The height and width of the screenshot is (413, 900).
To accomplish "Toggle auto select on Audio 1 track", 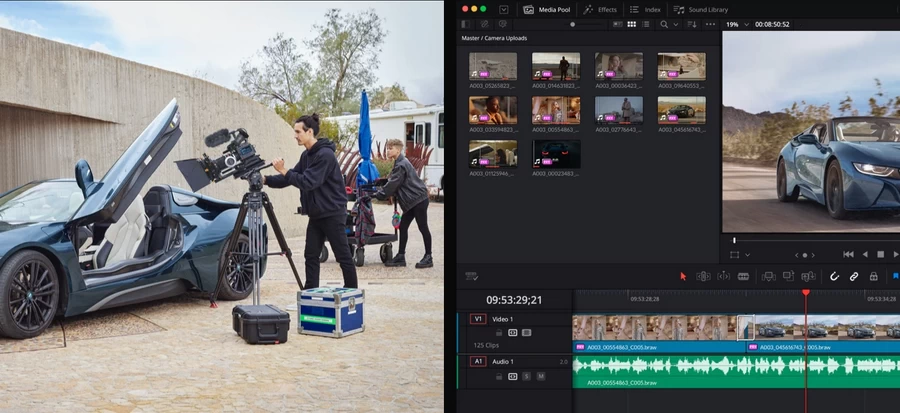I will (x=513, y=376).
